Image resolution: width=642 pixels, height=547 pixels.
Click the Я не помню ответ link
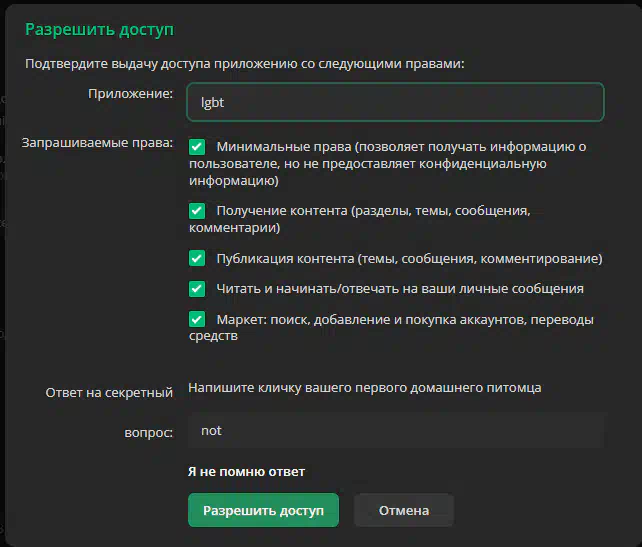pyautogui.click(x=246, y=471)
